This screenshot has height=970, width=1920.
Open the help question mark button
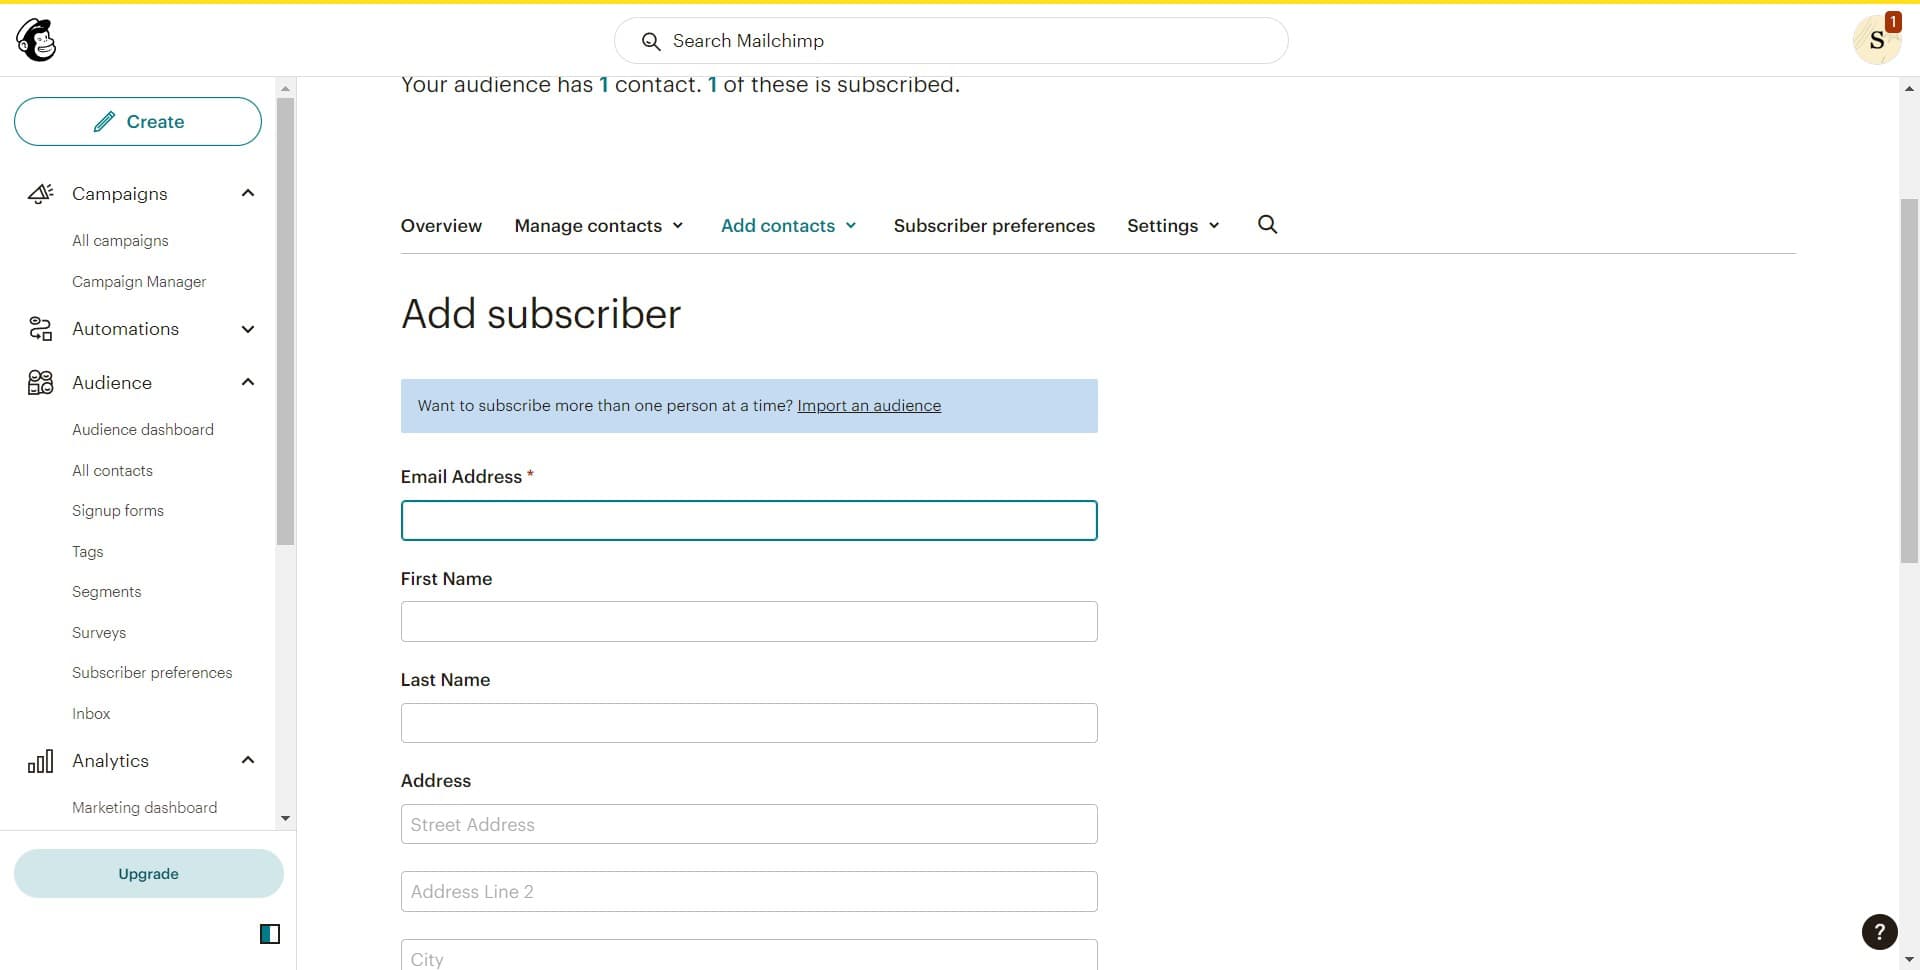[x=1879, y=931]
